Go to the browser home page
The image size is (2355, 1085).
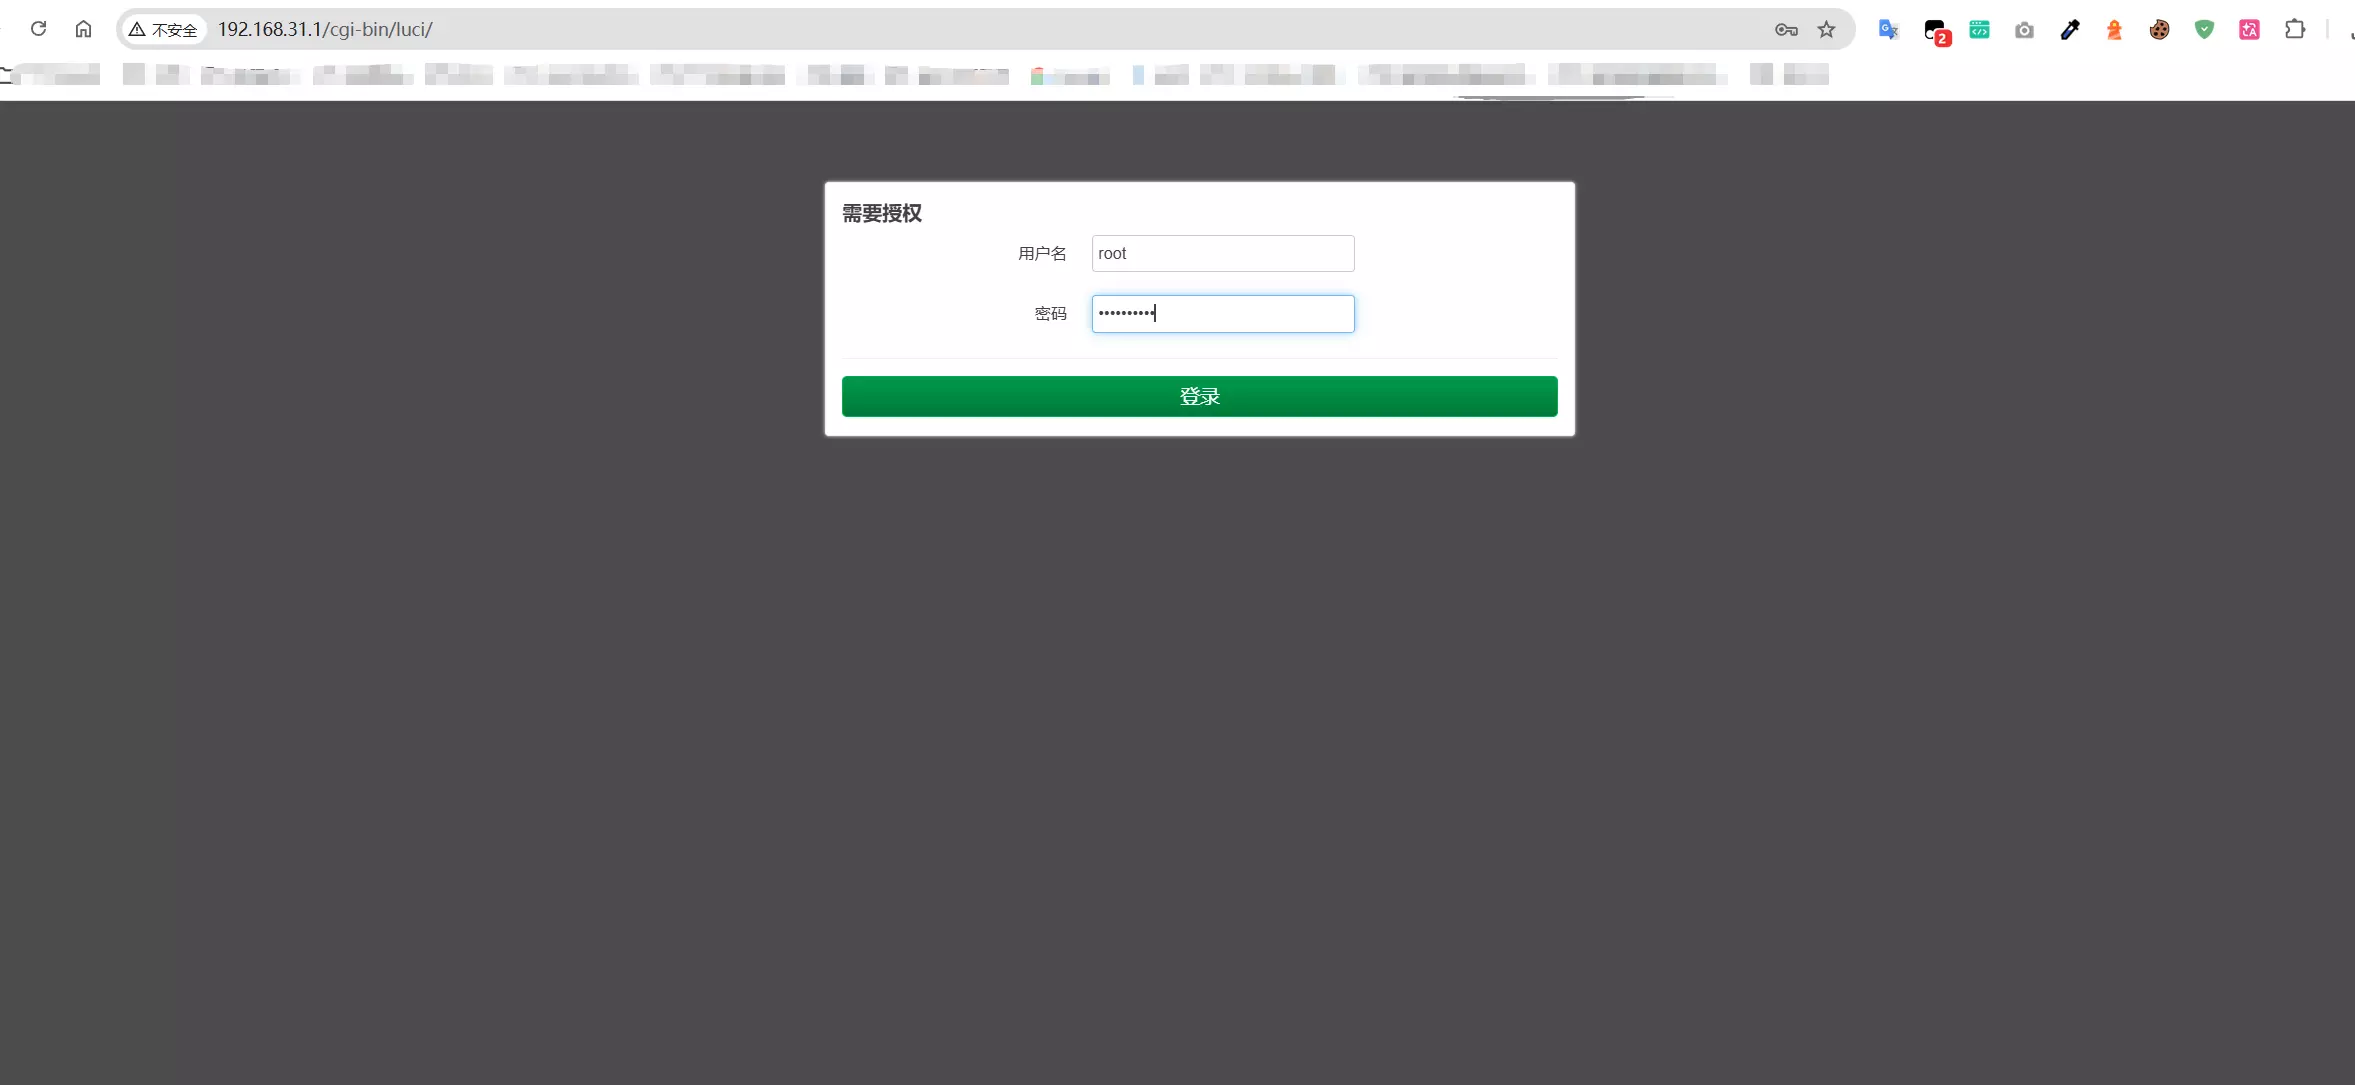tap(83, 29)
